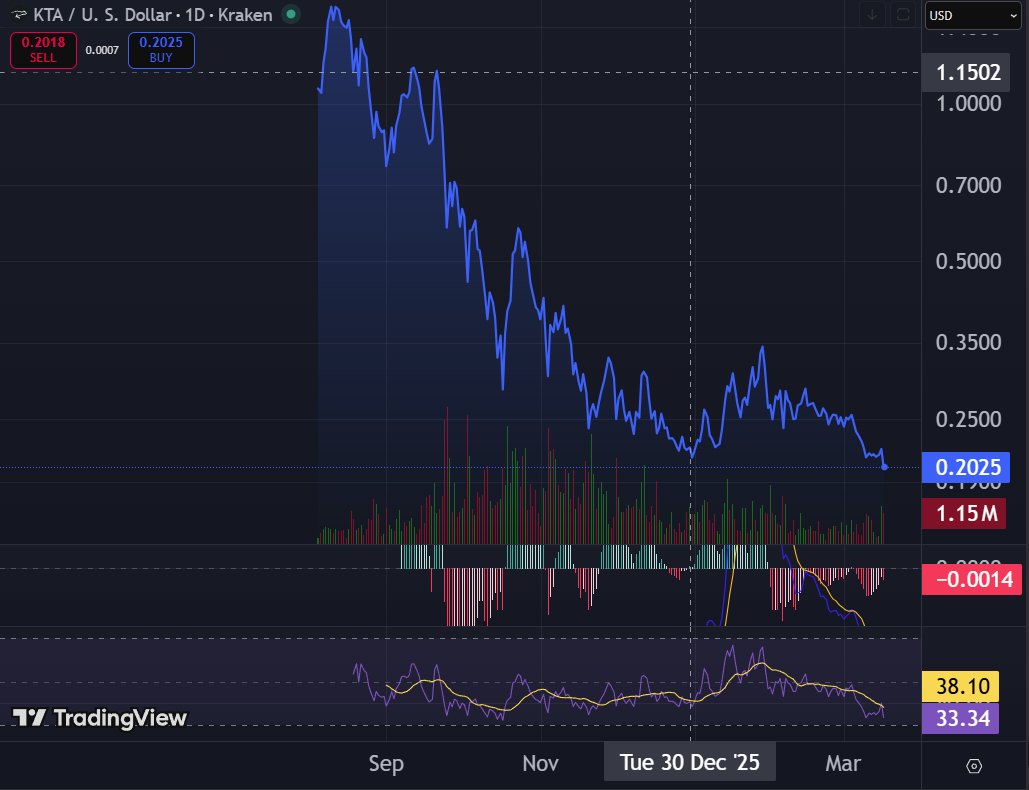Click the 0.0007 spread value

(x=102, y=51)
